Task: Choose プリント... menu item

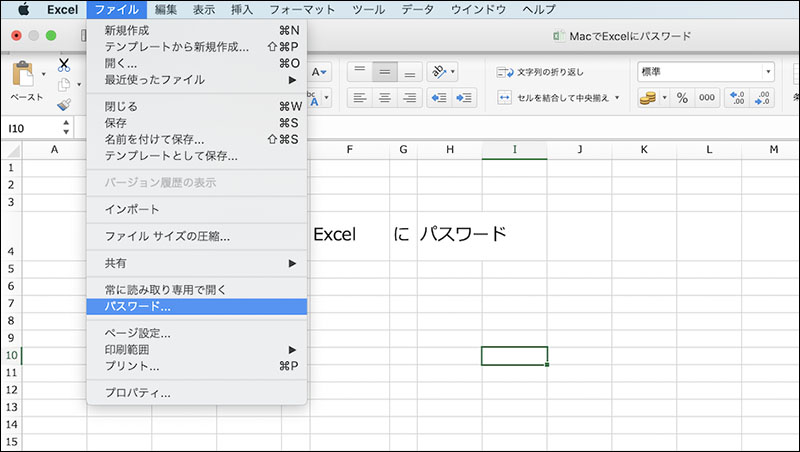Action: coord(197,366)
